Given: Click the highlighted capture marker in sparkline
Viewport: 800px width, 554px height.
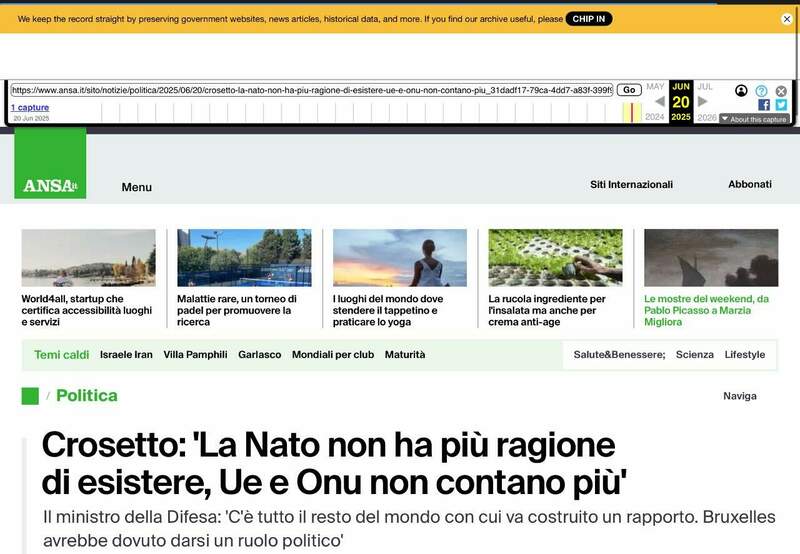Looking at the screenshot, I should click(x=632, y=112).
